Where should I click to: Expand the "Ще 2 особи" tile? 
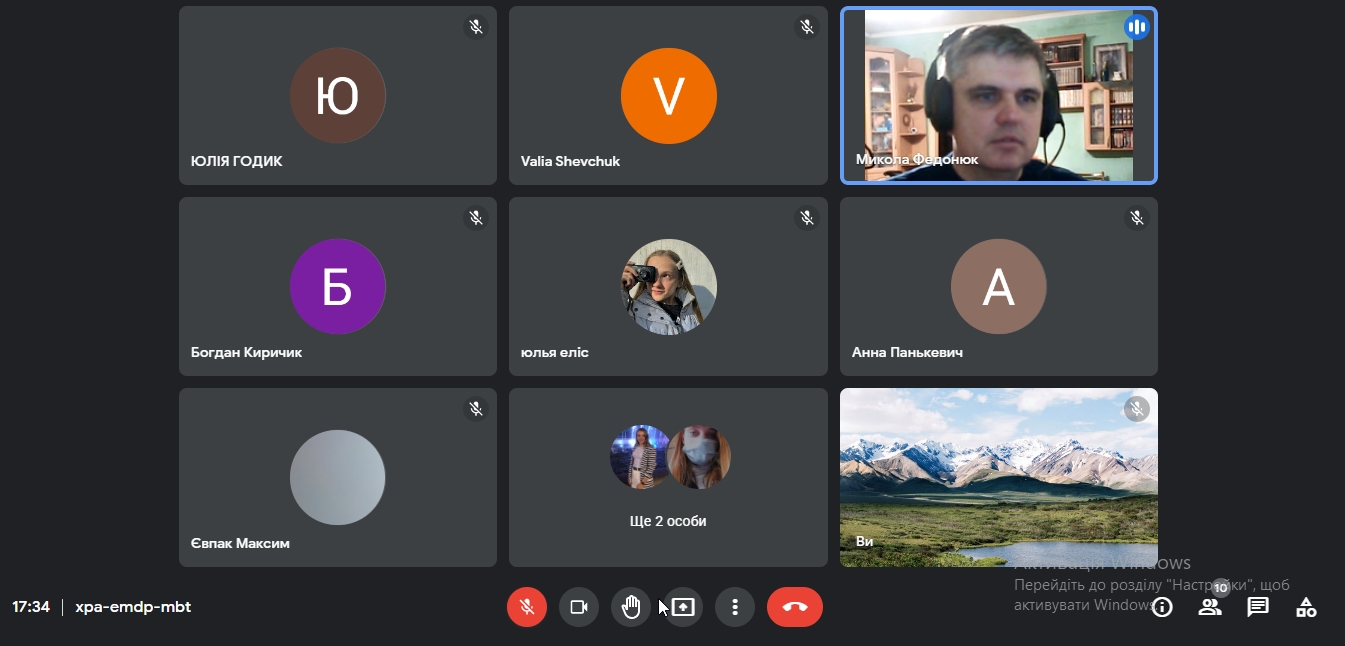(668, 477)
